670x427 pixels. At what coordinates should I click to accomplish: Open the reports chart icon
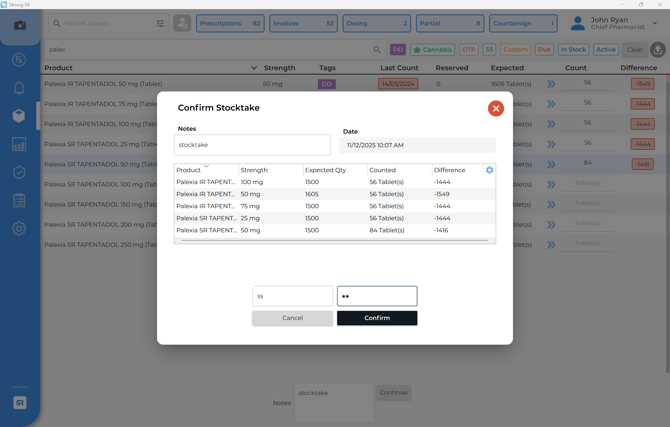(x=19, y=144)
